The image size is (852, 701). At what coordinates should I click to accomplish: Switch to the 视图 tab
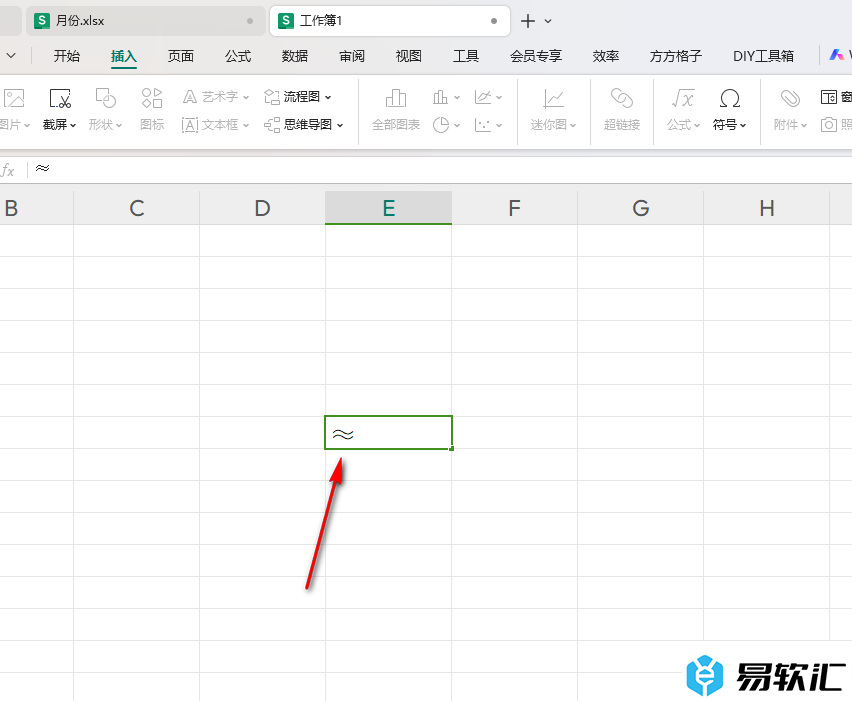point(409,56)
